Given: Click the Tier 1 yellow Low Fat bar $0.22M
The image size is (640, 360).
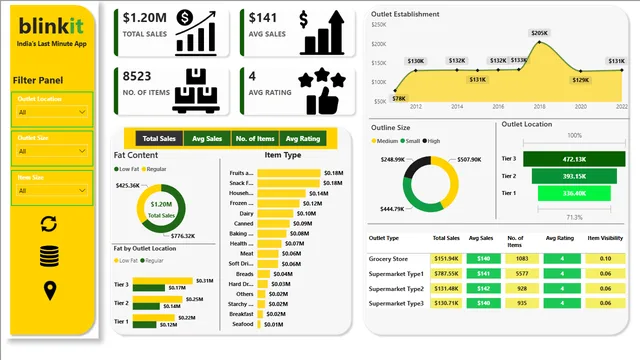Looking at the screenshot, I should (154, 318).
